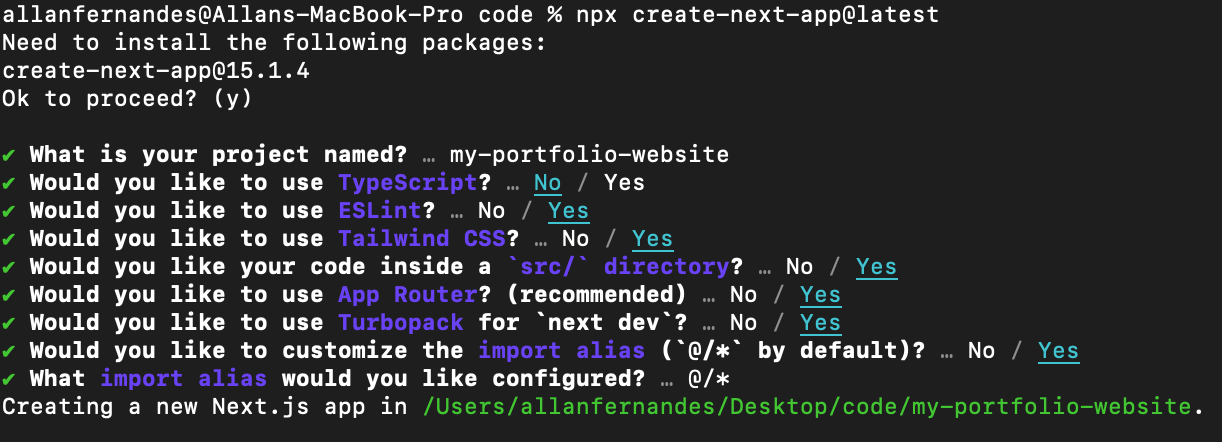Select the 'create-next-app@15.1.4' package line
Viewport: 1222px width, 442px height.
coord(156,71)
